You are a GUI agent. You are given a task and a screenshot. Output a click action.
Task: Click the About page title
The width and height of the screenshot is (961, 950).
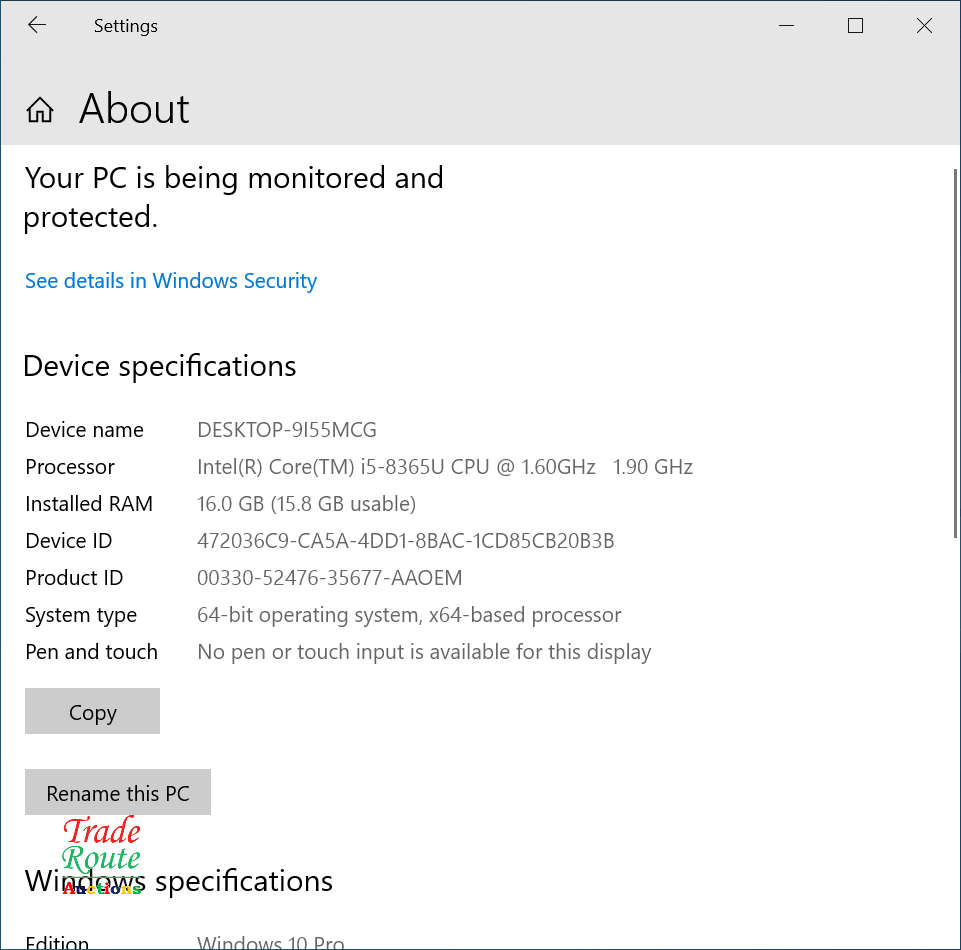point(133,109)
